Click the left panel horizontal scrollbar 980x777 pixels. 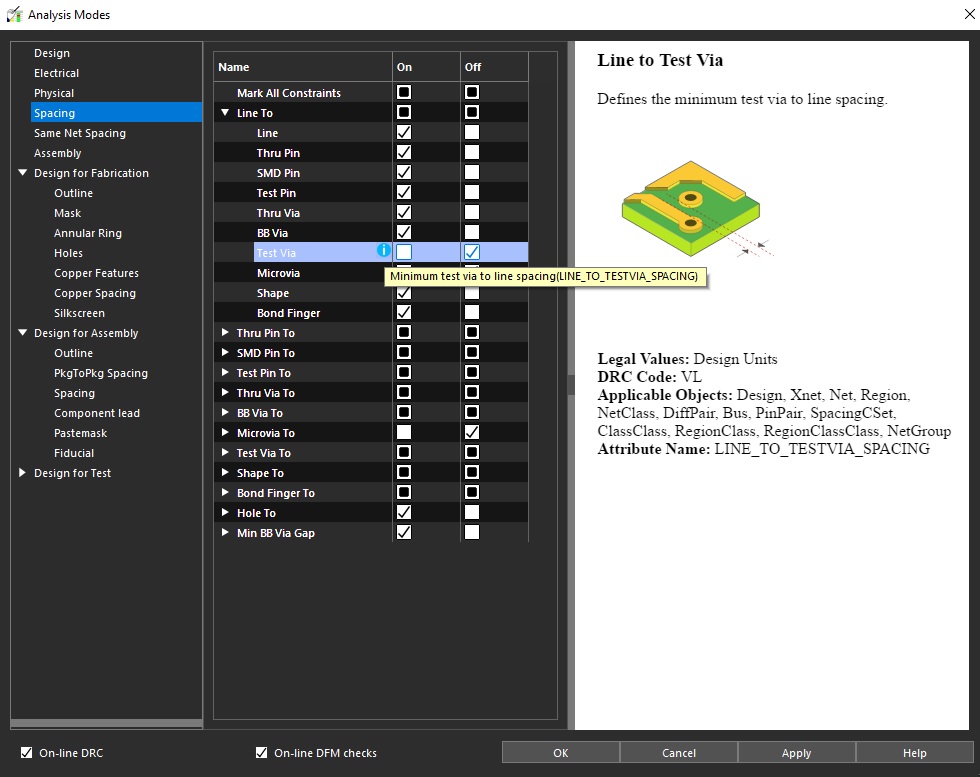point(105,723)
